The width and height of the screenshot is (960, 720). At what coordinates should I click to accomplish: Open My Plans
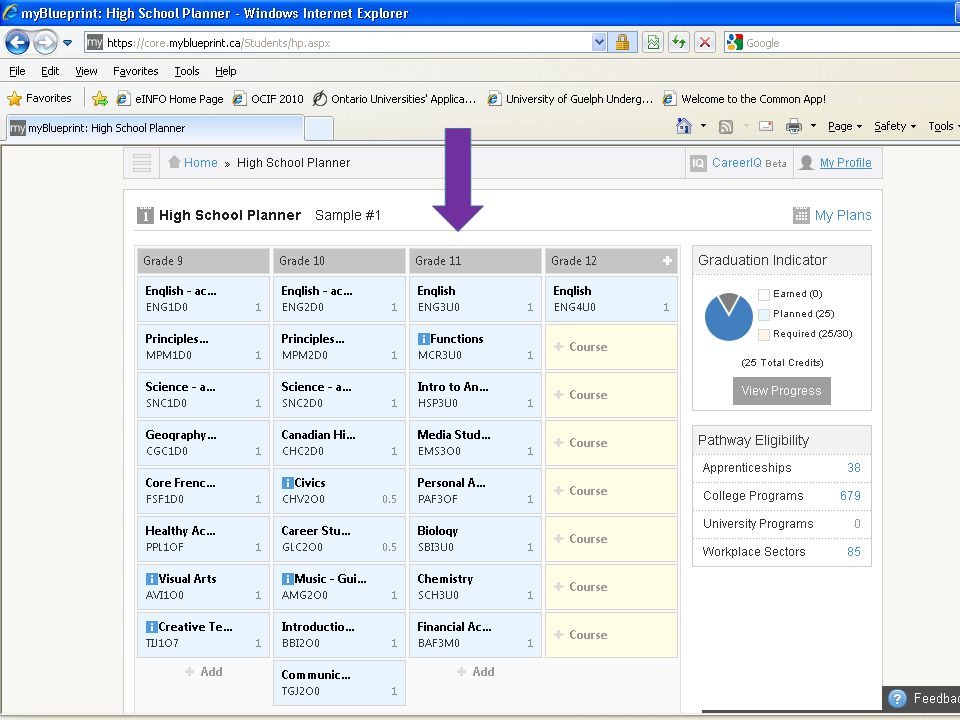point(832,216)
